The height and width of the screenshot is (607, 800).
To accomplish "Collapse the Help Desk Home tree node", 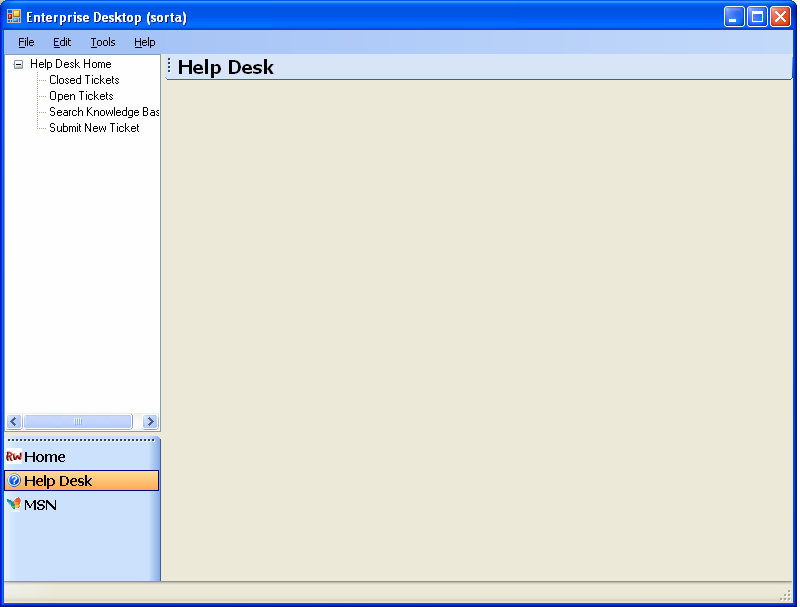I will 18,64.
